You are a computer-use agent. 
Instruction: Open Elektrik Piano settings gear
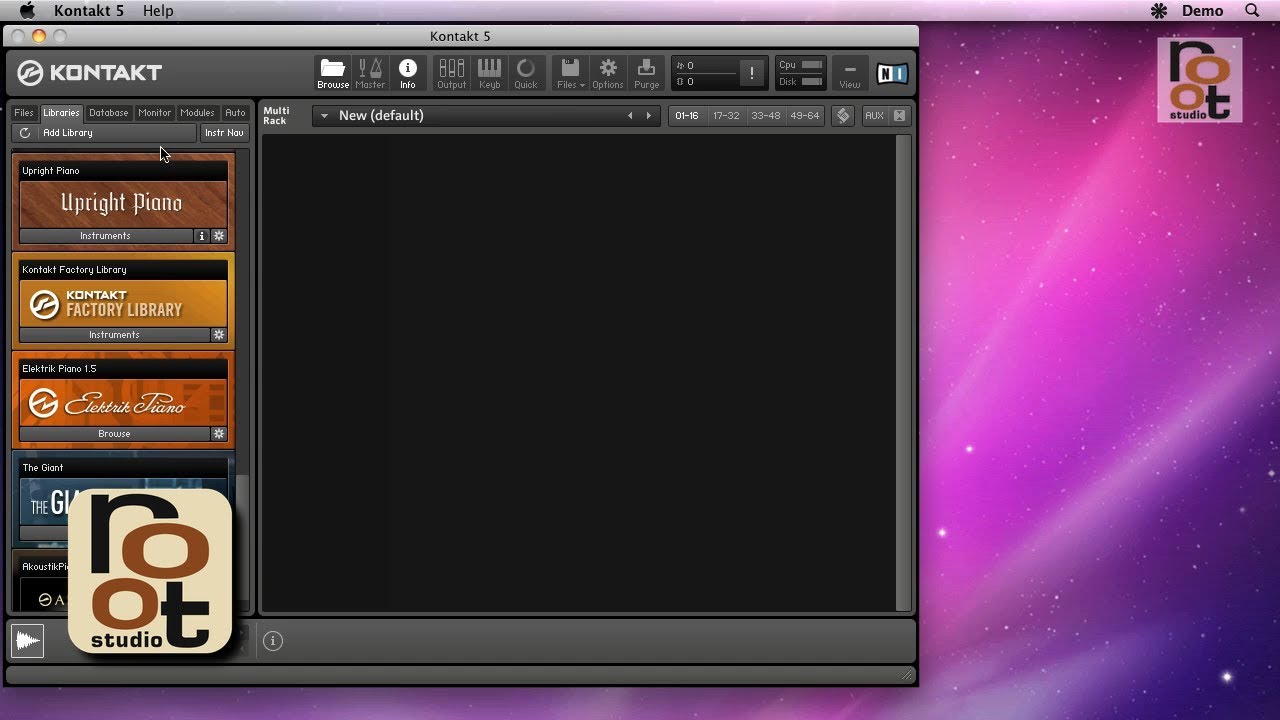219,434
